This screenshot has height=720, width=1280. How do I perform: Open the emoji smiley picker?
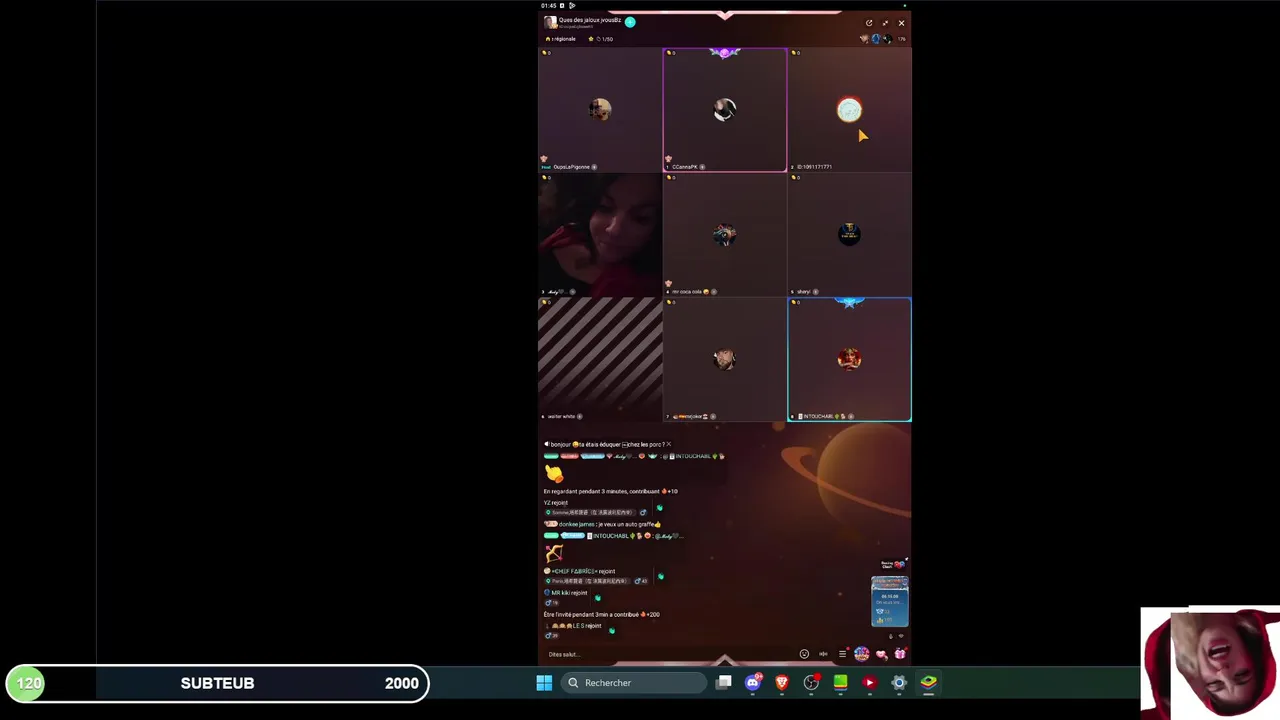[804, 654]
